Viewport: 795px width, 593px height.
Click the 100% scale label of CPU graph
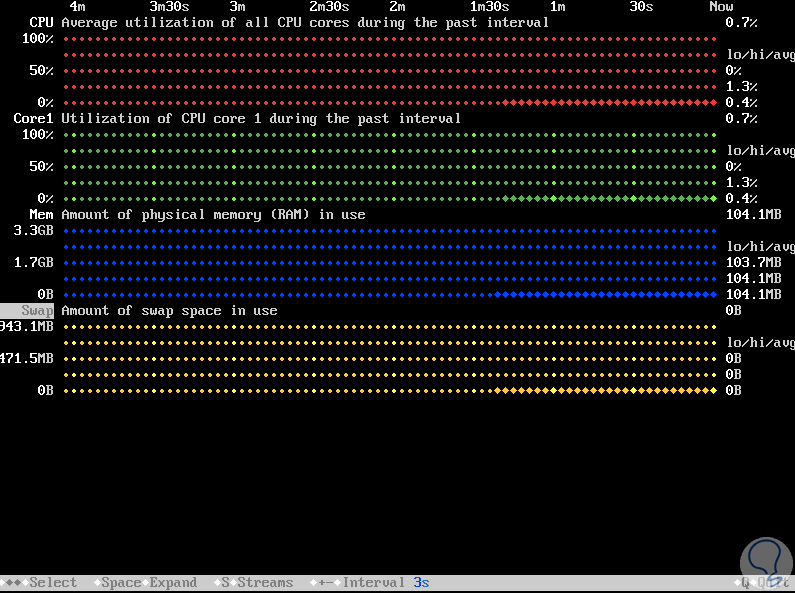(x=38, y=39)
